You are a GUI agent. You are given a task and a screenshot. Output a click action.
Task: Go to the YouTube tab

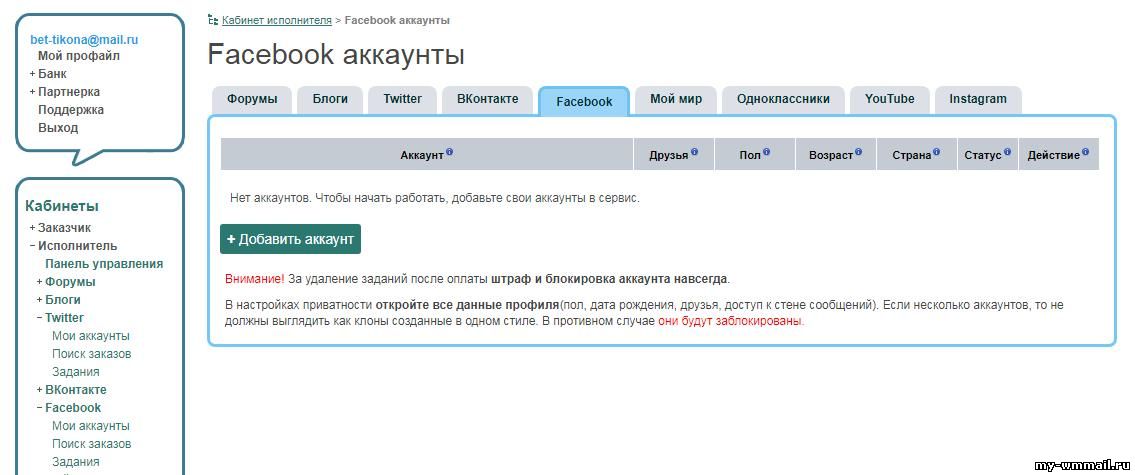coord(890,100)
